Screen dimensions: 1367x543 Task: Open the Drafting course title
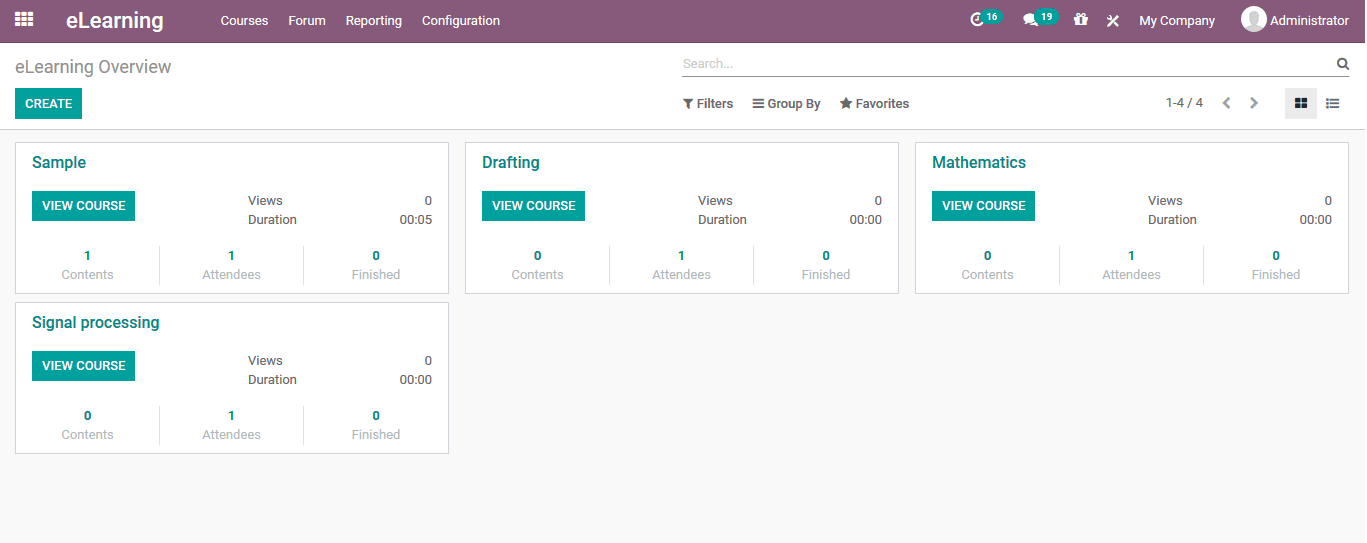point(511,163)
